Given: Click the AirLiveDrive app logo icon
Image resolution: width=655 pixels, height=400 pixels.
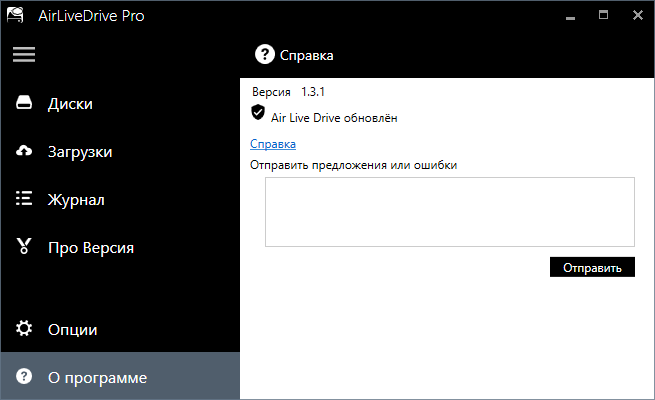Looking at the screenshot, I should pyautogui.click(x=15, y=15).
